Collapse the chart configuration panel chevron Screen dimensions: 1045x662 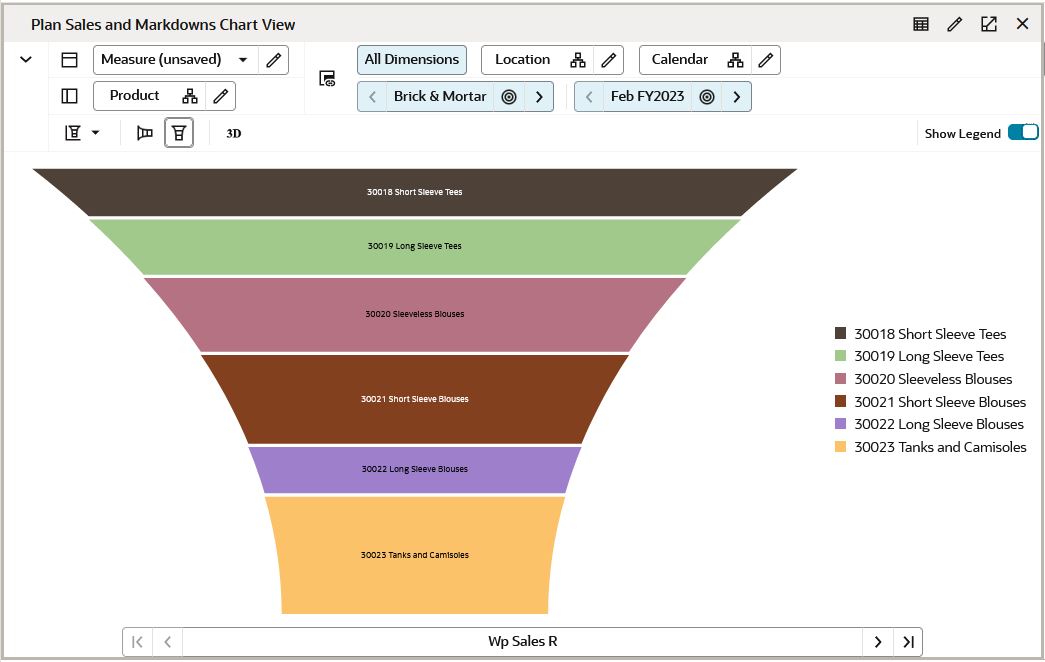click(25, 59)
